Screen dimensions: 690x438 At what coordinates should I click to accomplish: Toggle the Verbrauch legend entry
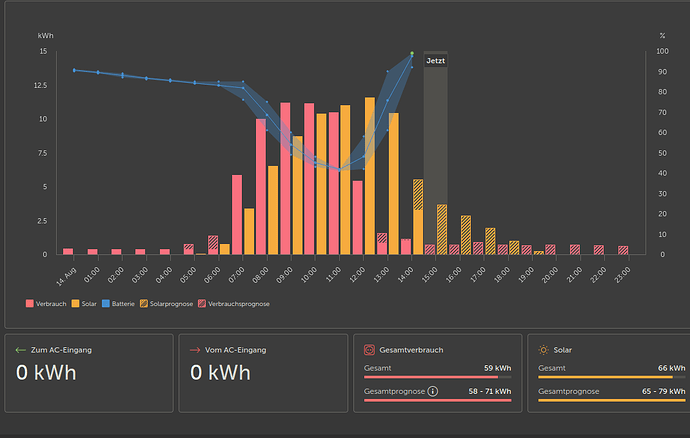(44, 303)
